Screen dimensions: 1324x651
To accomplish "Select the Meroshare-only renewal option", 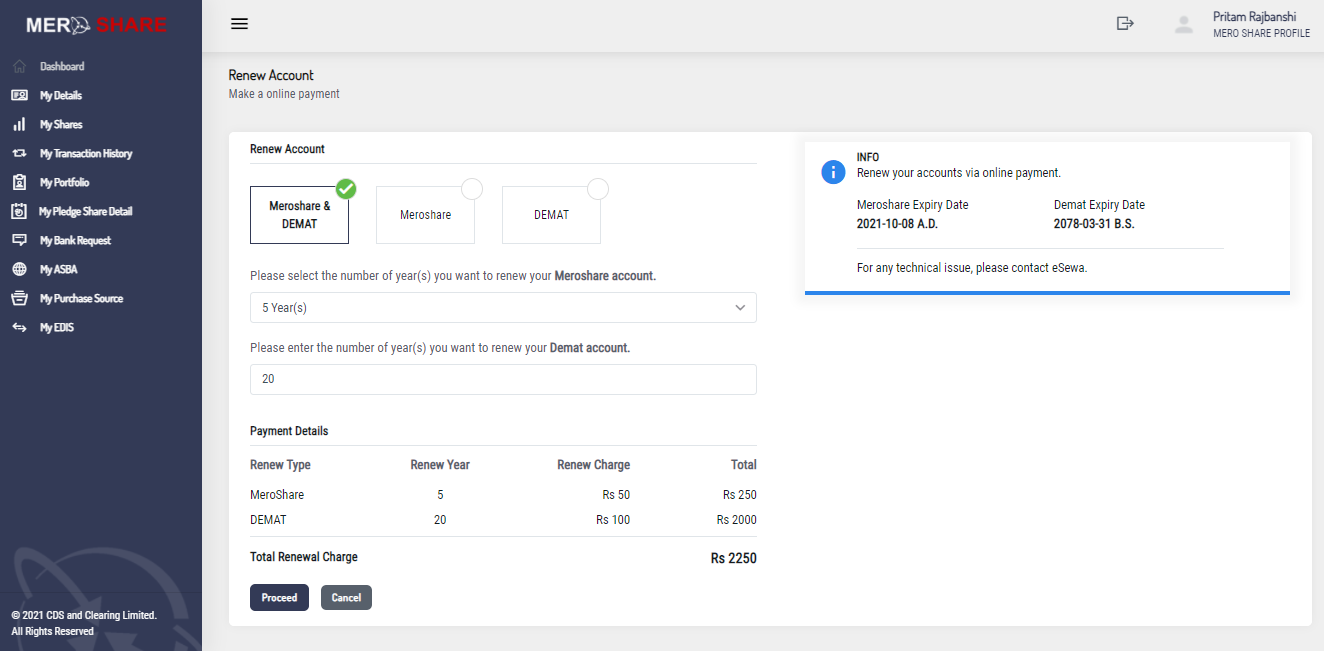I will tap(425, 214).
